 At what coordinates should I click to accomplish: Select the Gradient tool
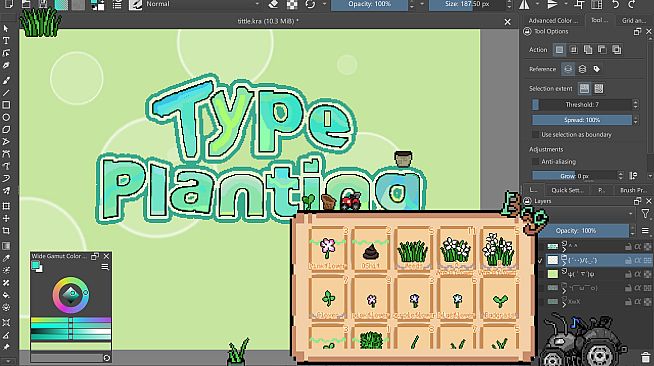tap(6, 246)
